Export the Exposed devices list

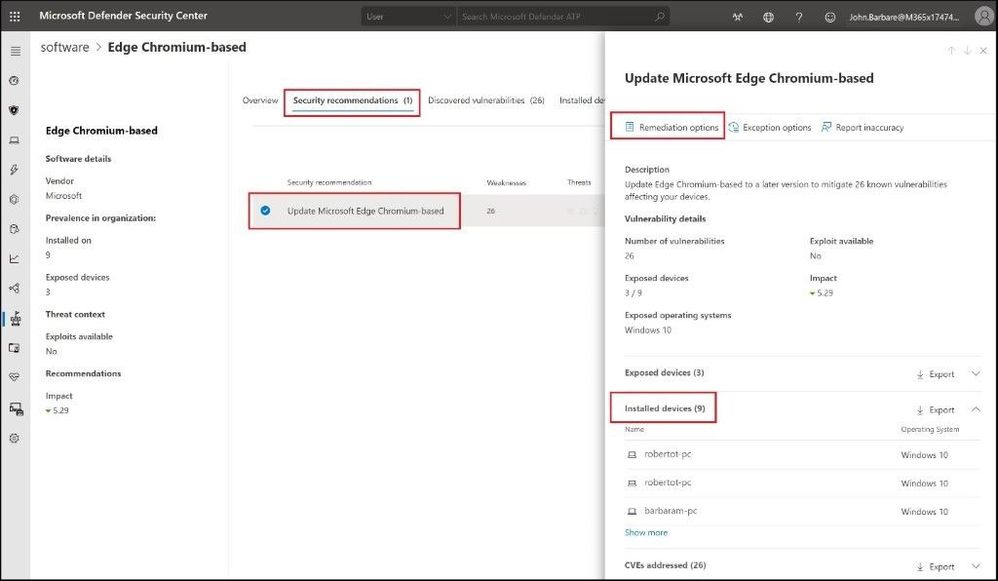click(935, 374)
